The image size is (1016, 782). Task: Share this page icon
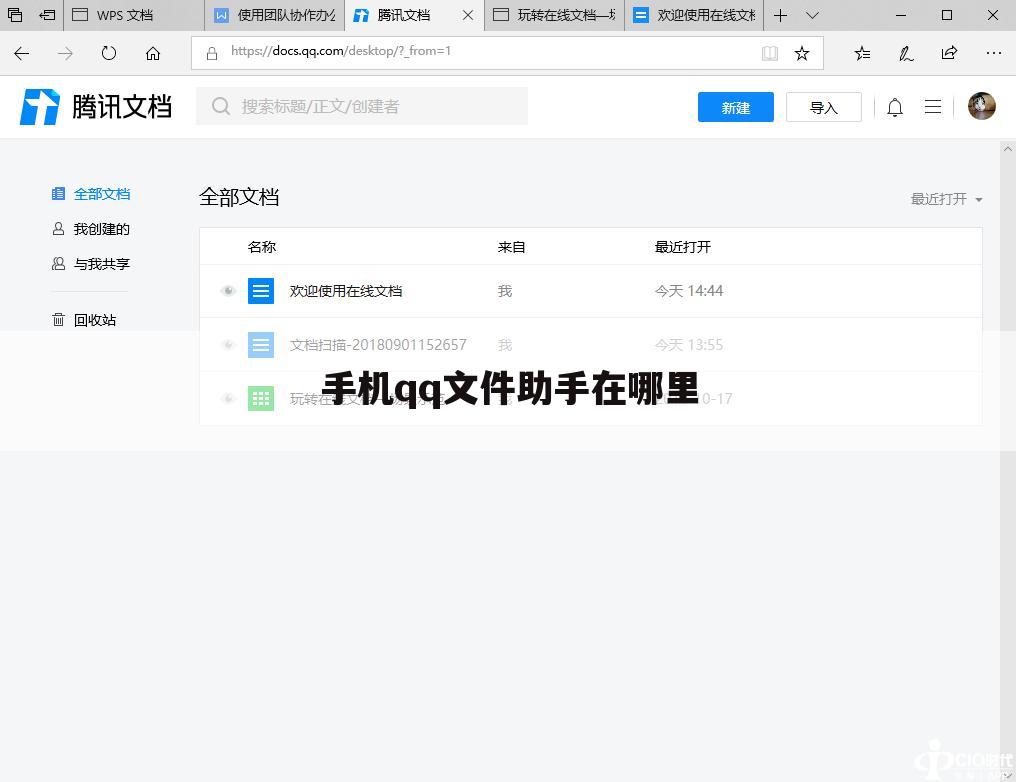949,53
